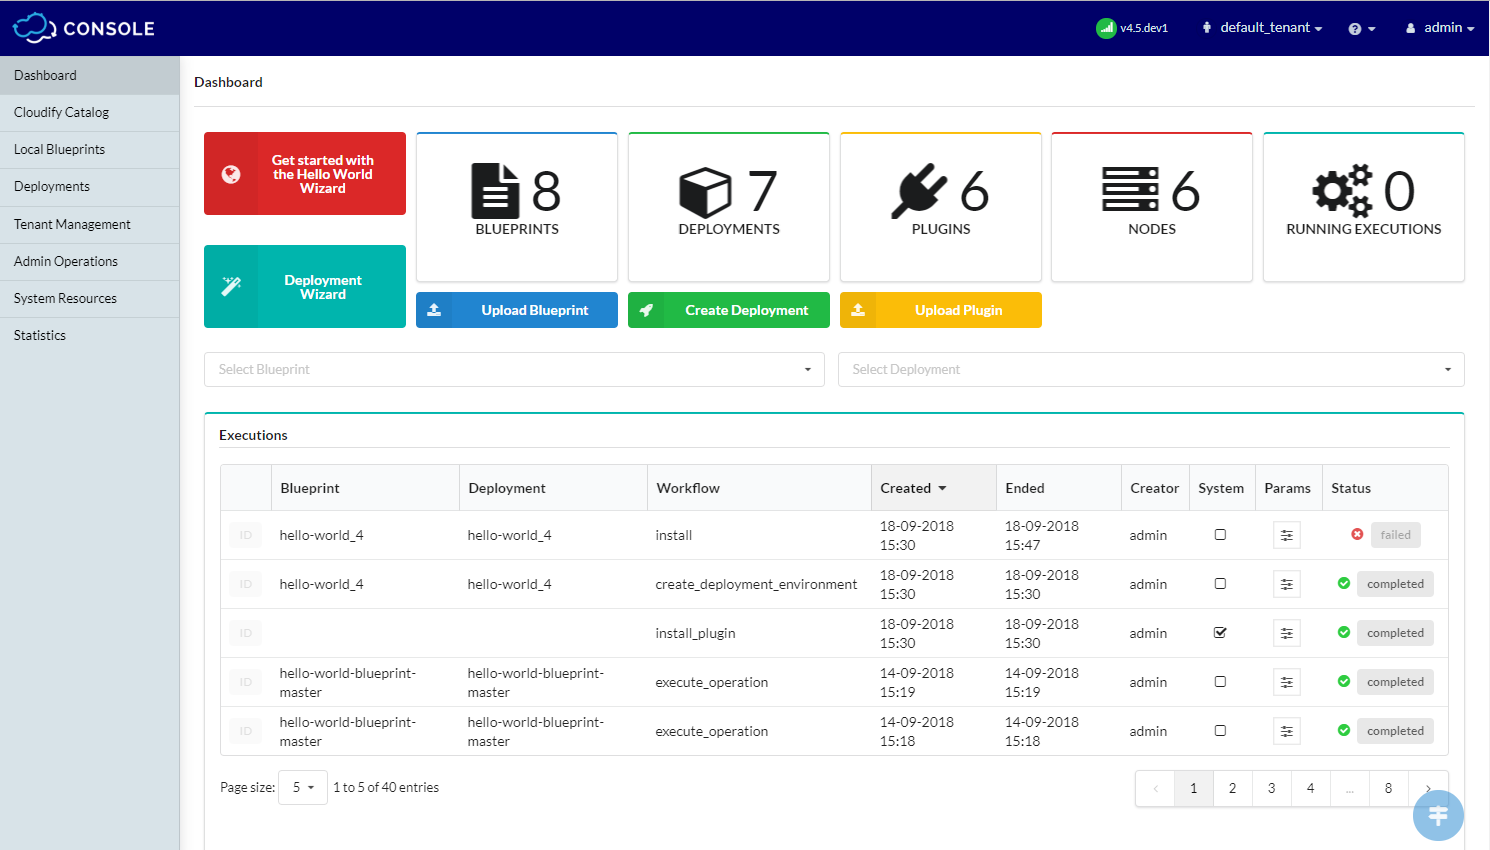Open Admin Operations page
Screen dimensions: 1490x850
pos(90,261)
